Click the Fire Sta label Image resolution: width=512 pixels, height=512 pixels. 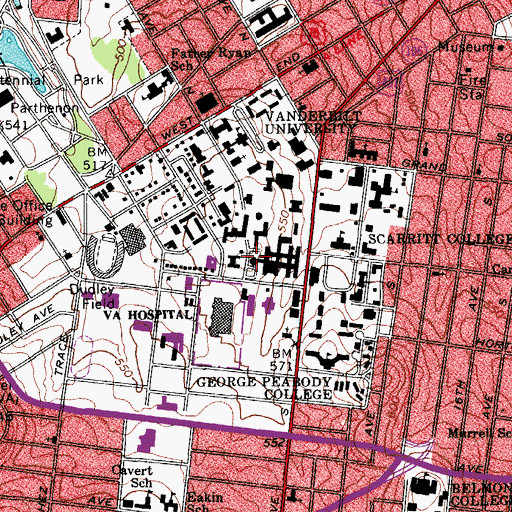[x=472, y=87]
